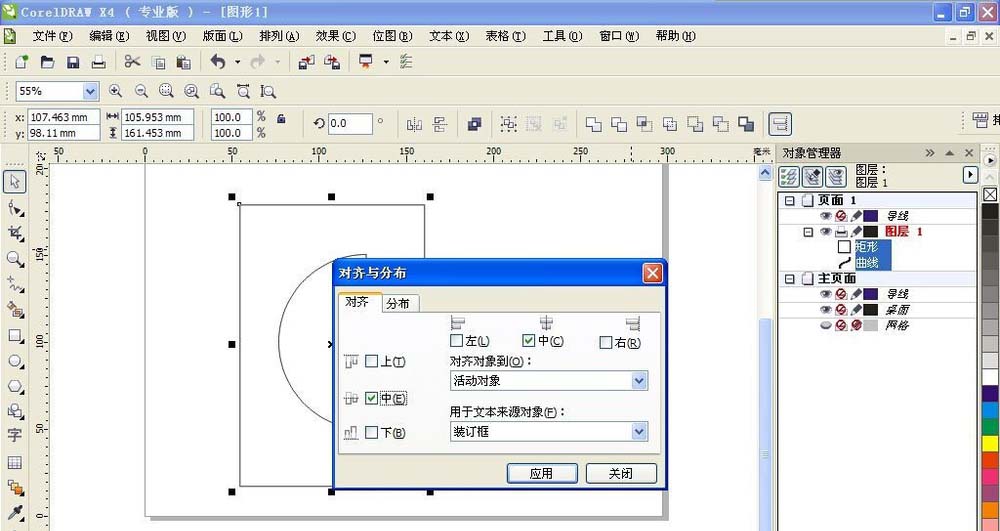
Task: Select the Eyedropper tool
Action: pyautogui.click(x=15, y=513)
